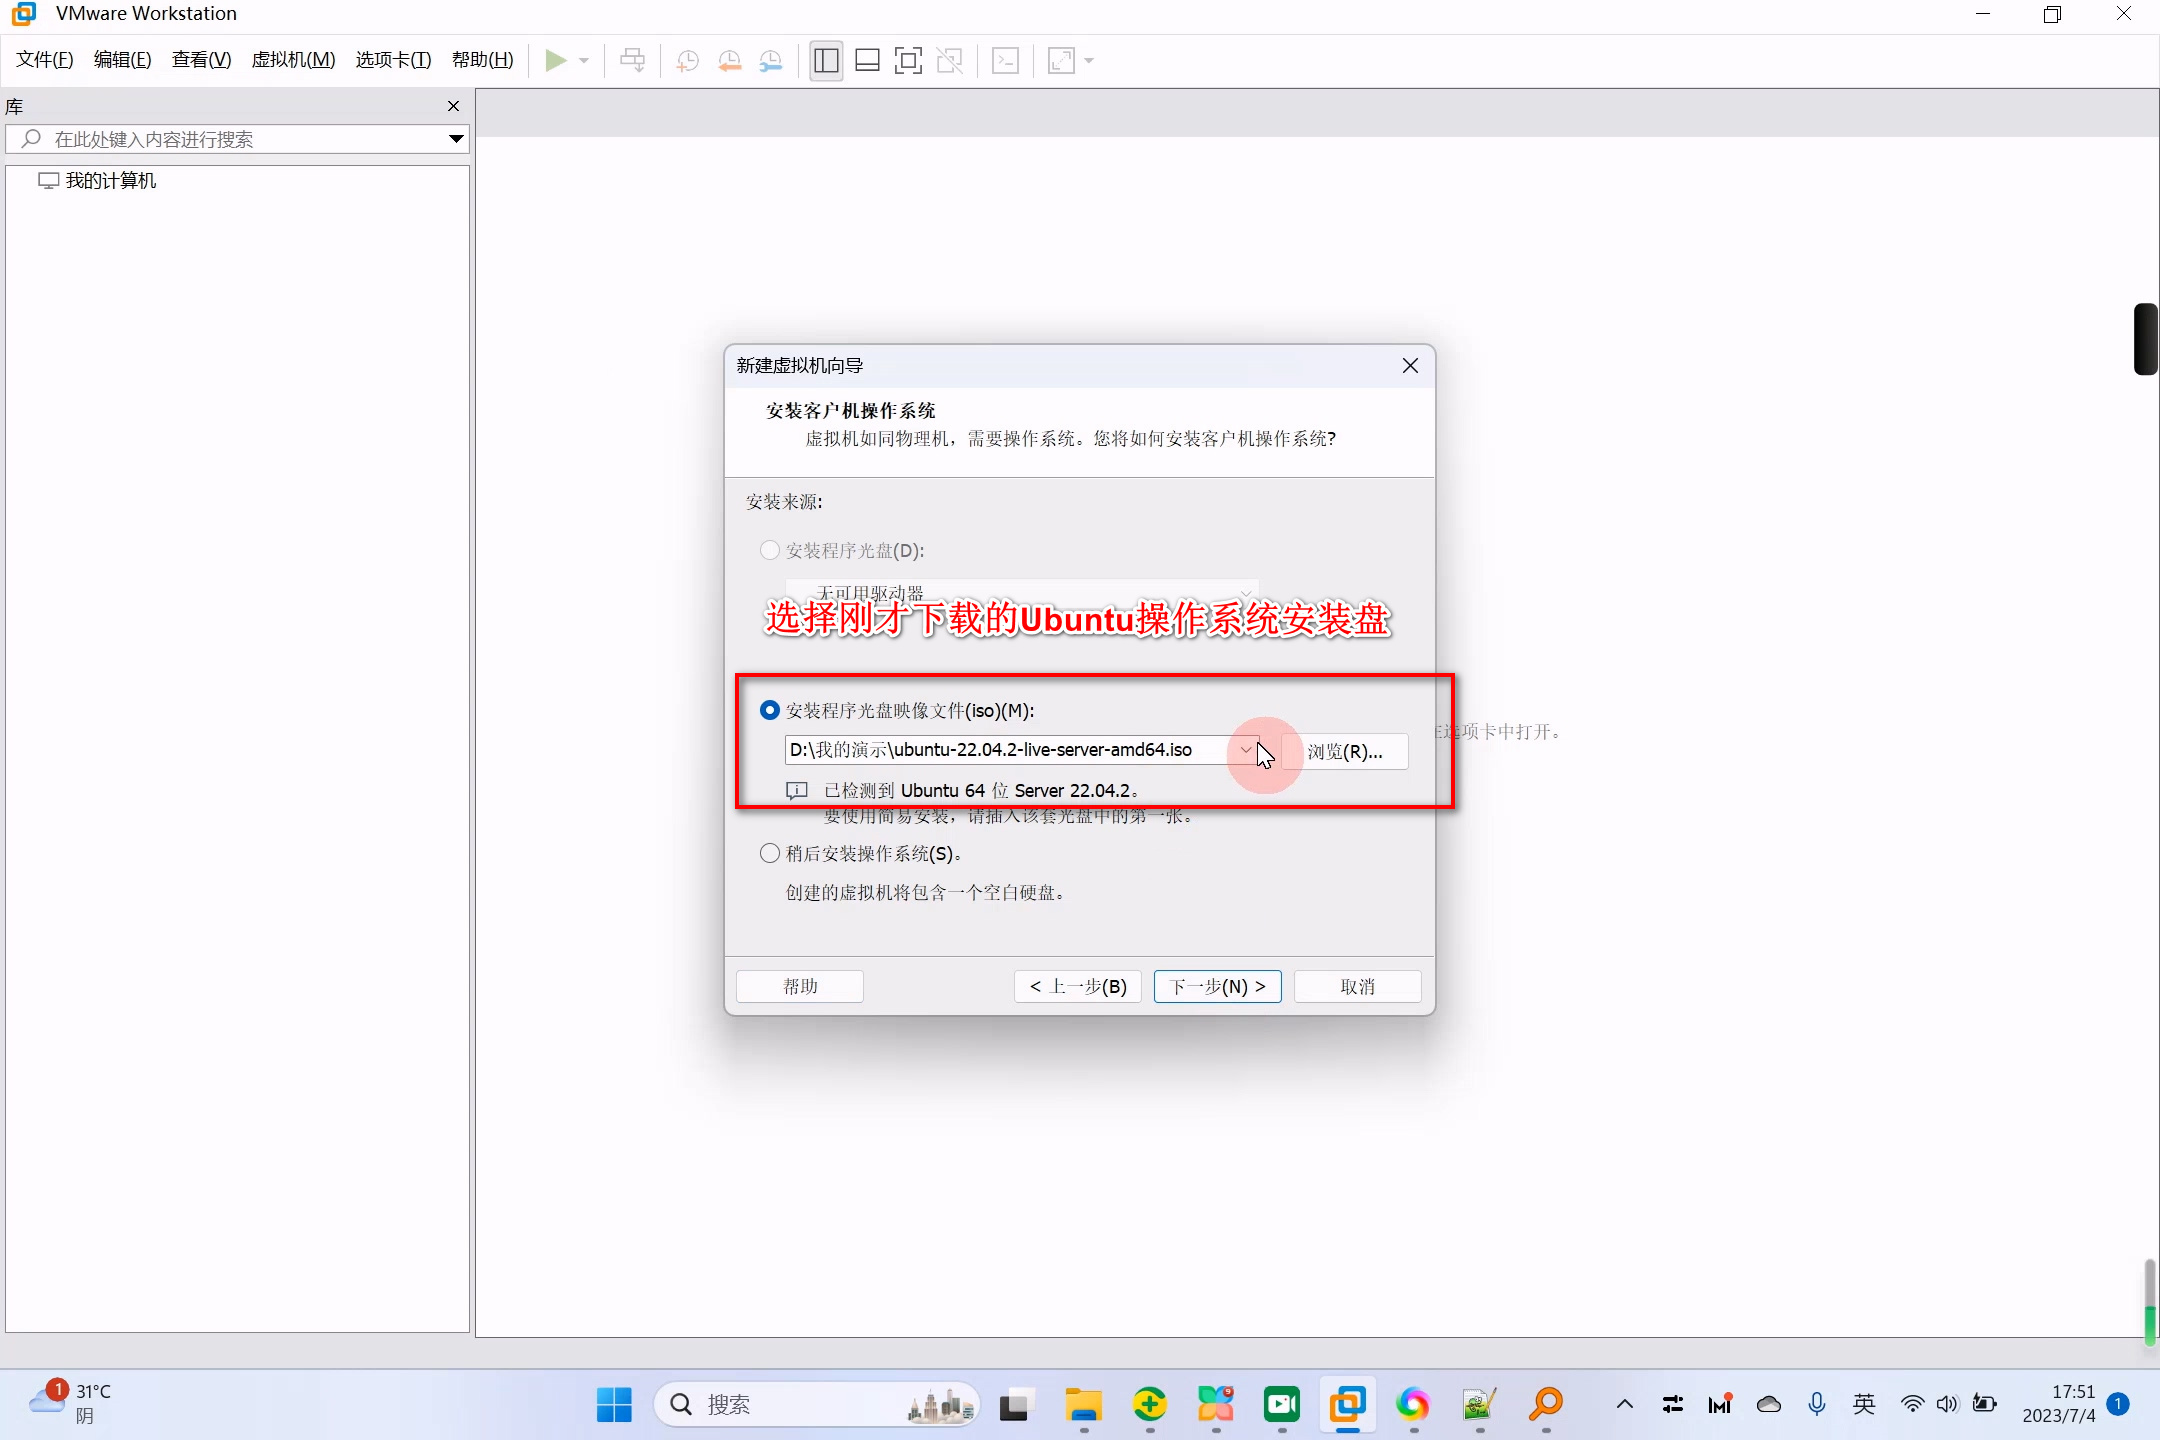Close the 新建虚拟机向导 dialog
This screenshot has height=1440, width=2160.
point(1410,366)
